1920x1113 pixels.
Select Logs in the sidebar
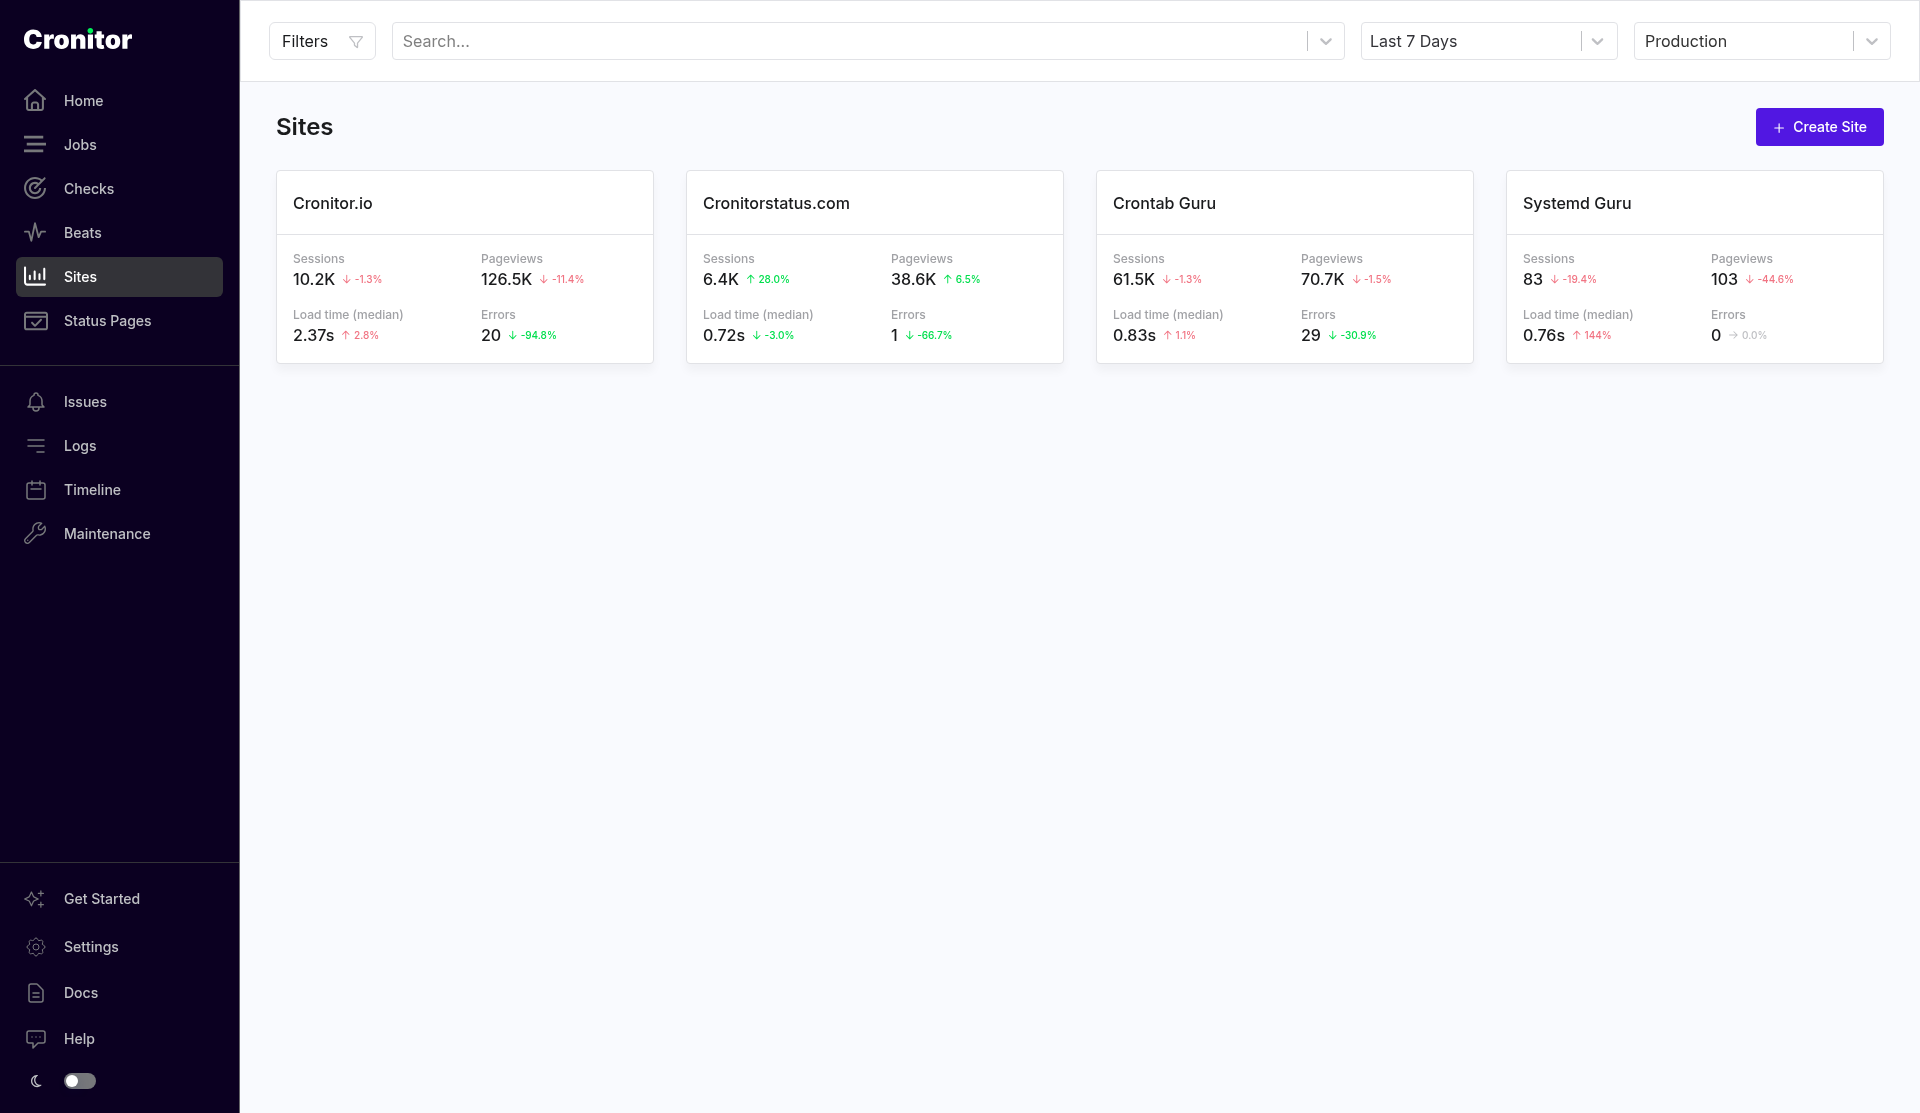point(119,446)
